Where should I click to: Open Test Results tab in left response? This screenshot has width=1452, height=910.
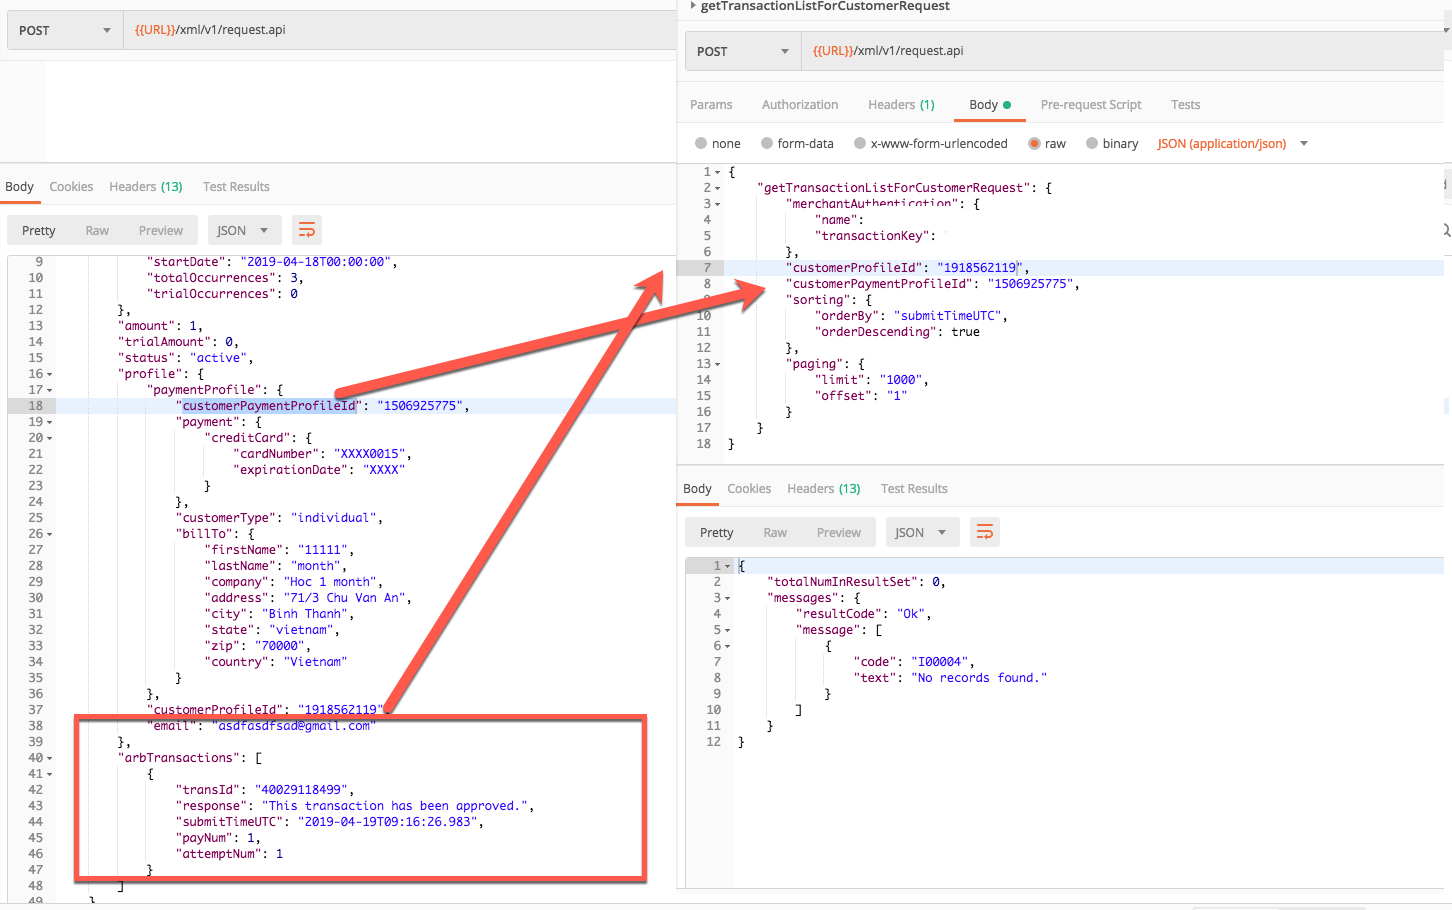[236, 187]
